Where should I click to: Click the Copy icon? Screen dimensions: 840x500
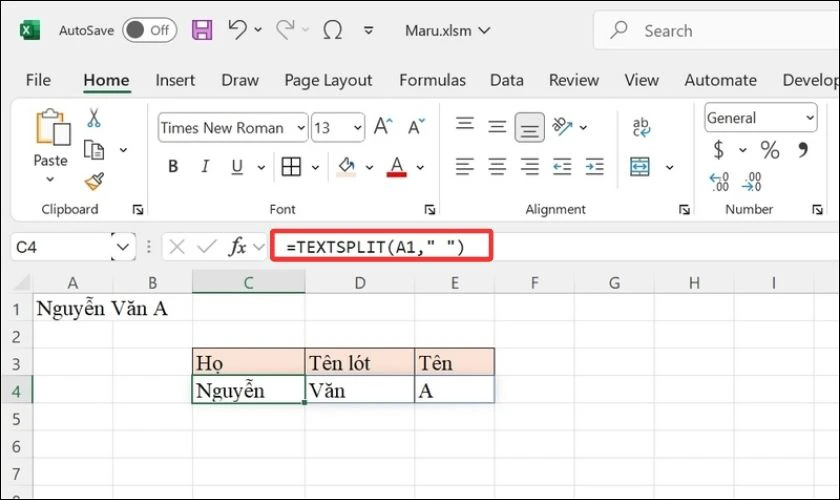(94, 150)
